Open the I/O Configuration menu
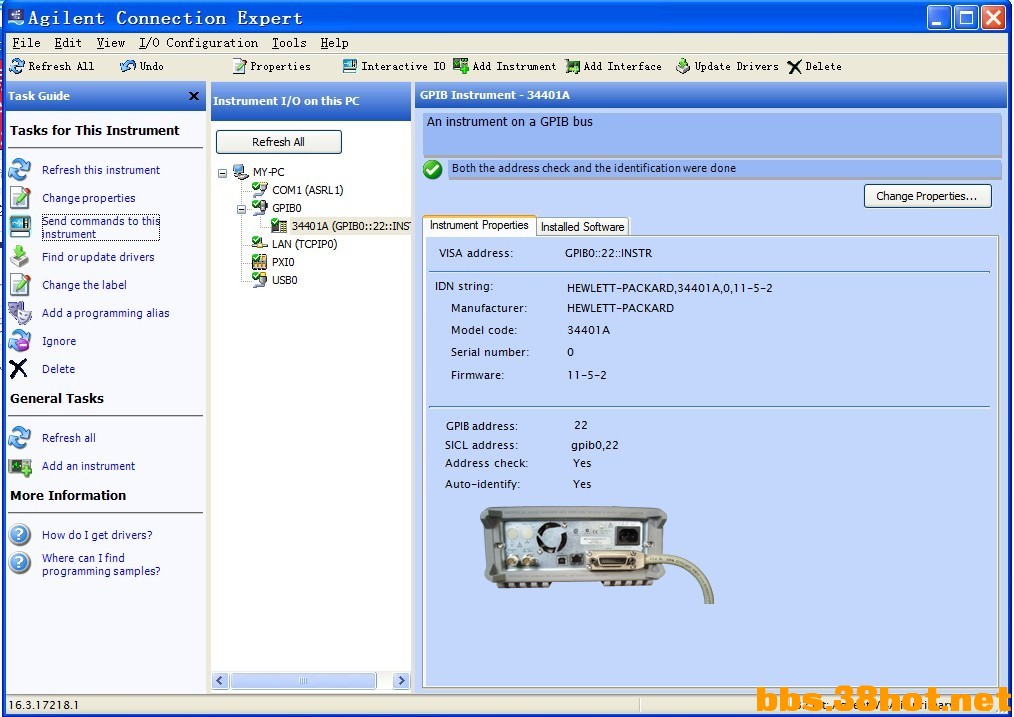This screenshot has width=1014, height=717. pos(199,43)
